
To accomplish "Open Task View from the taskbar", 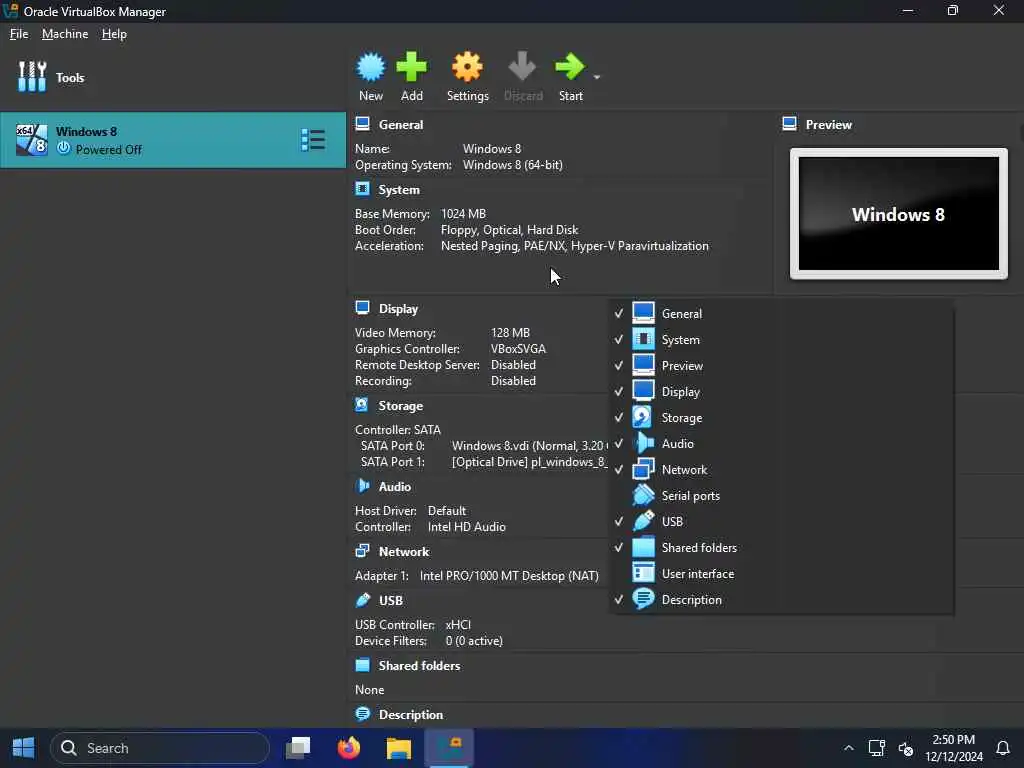I will point(298,748).
